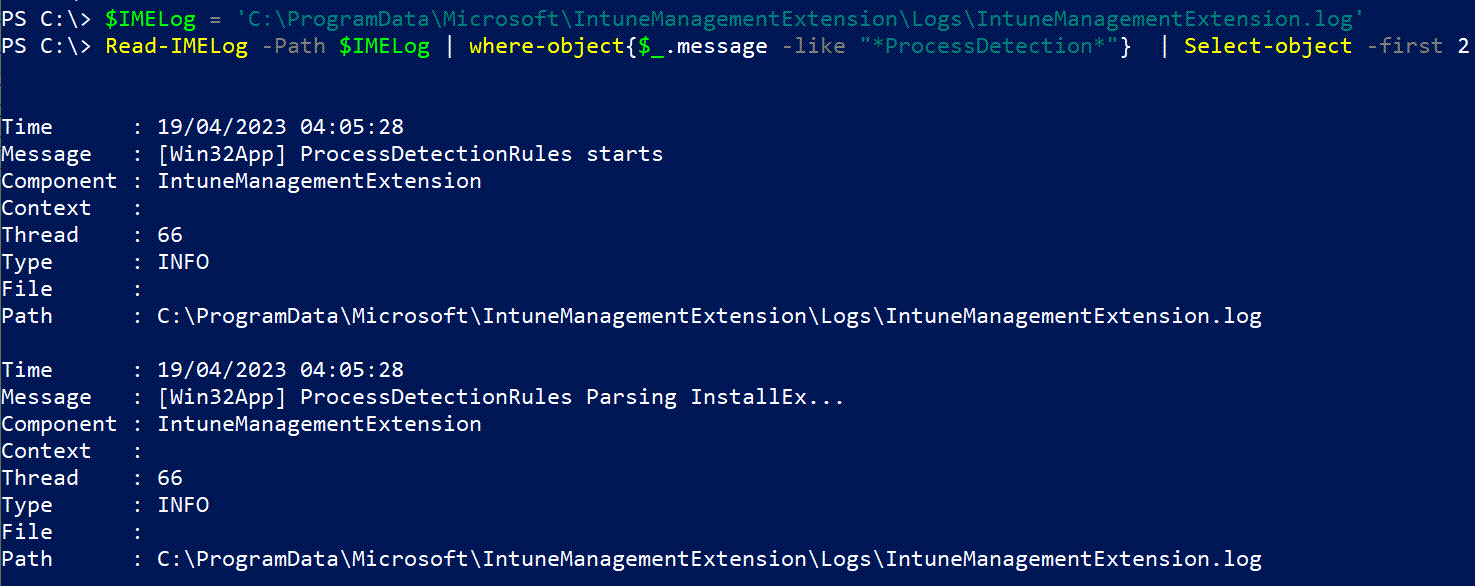Image resolution: width=1475 pixels, height=586 pixels.
Task: Click the first record's log file path value
Action: [x=709, y=316]
